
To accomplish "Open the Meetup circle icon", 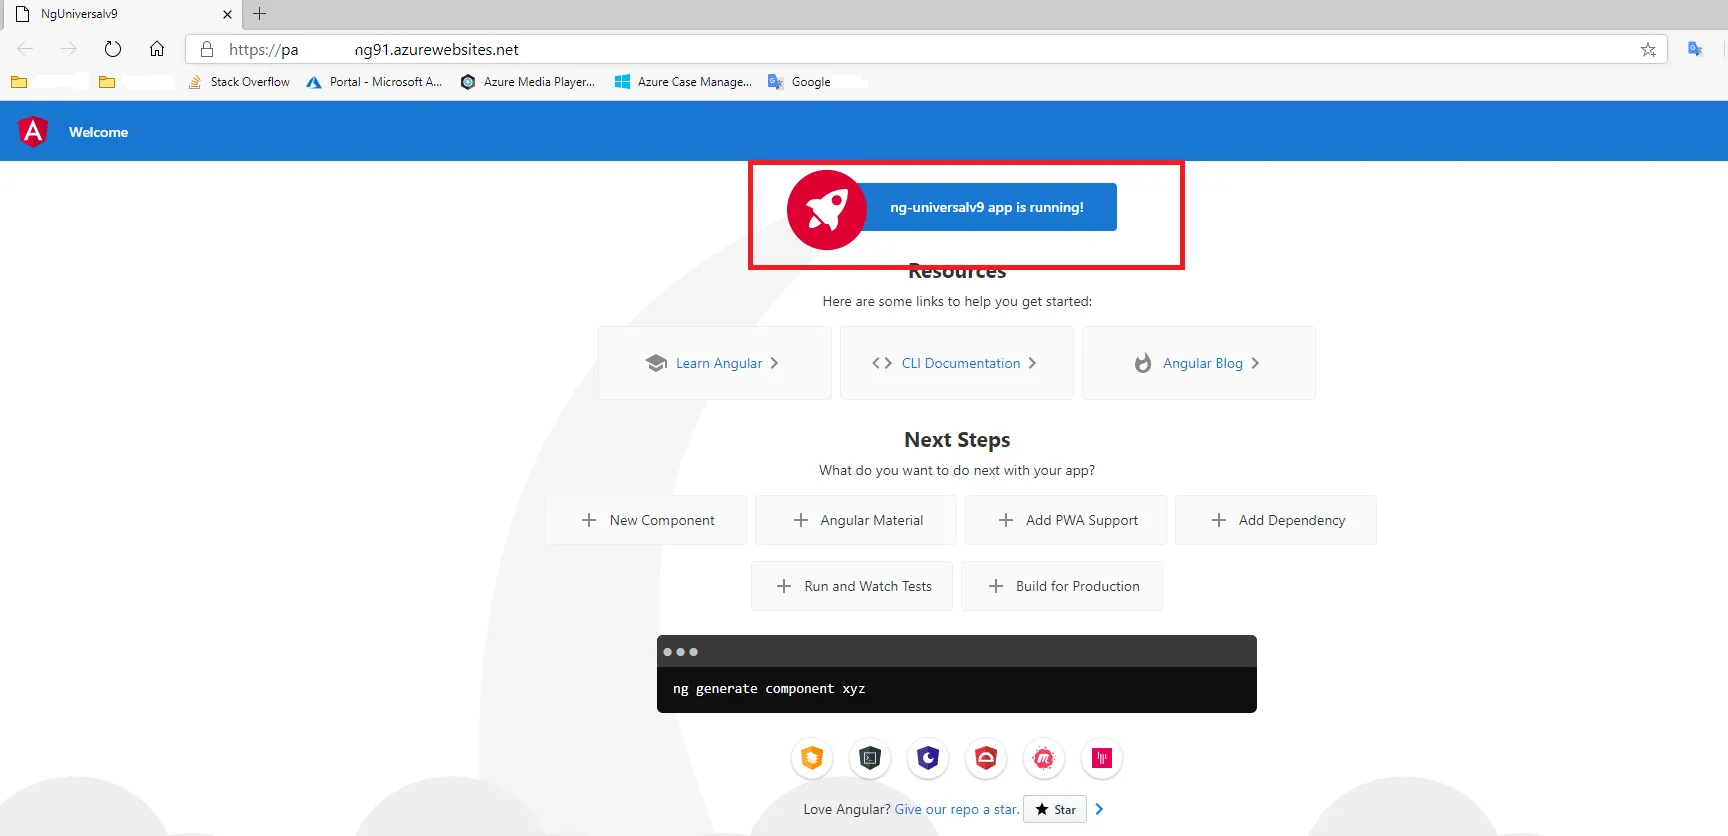I will 1044,758.
